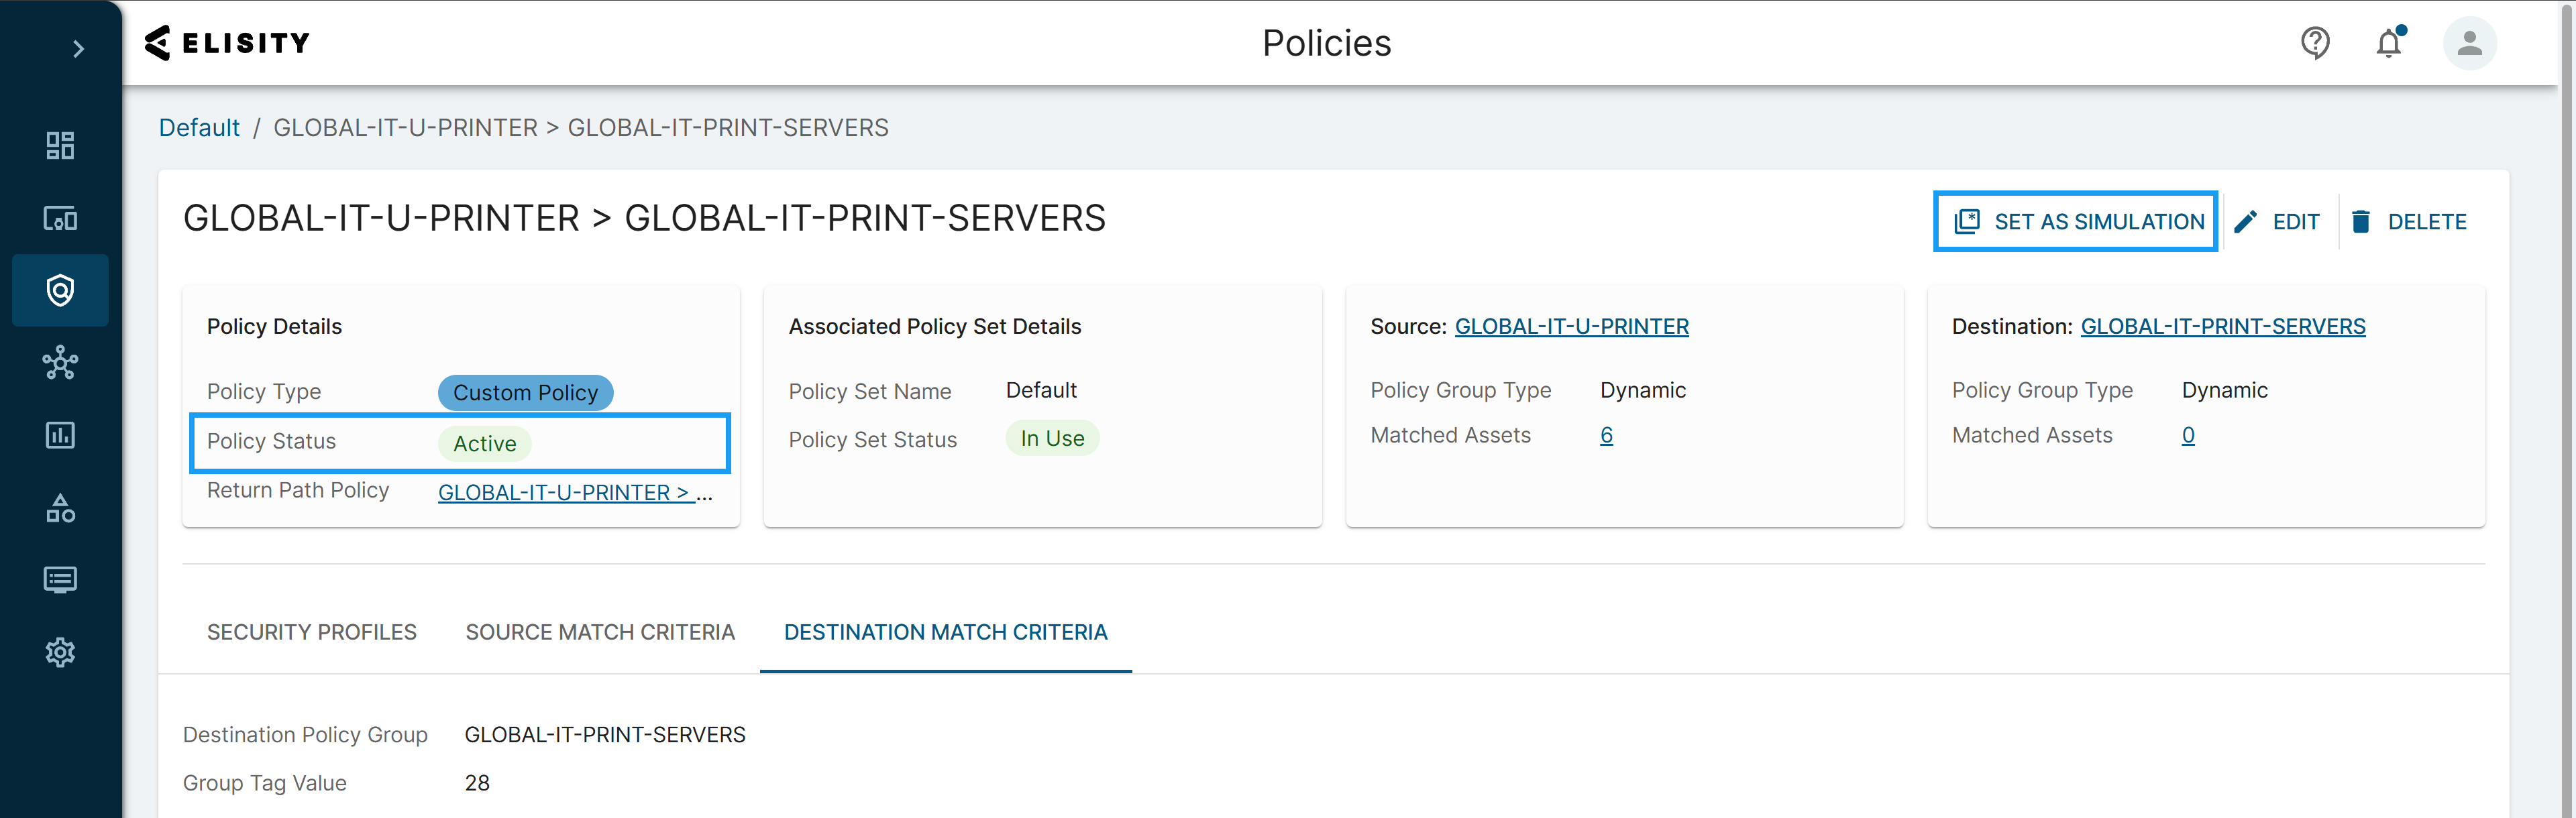Open the analytics chart icon in sidebar

60,435
